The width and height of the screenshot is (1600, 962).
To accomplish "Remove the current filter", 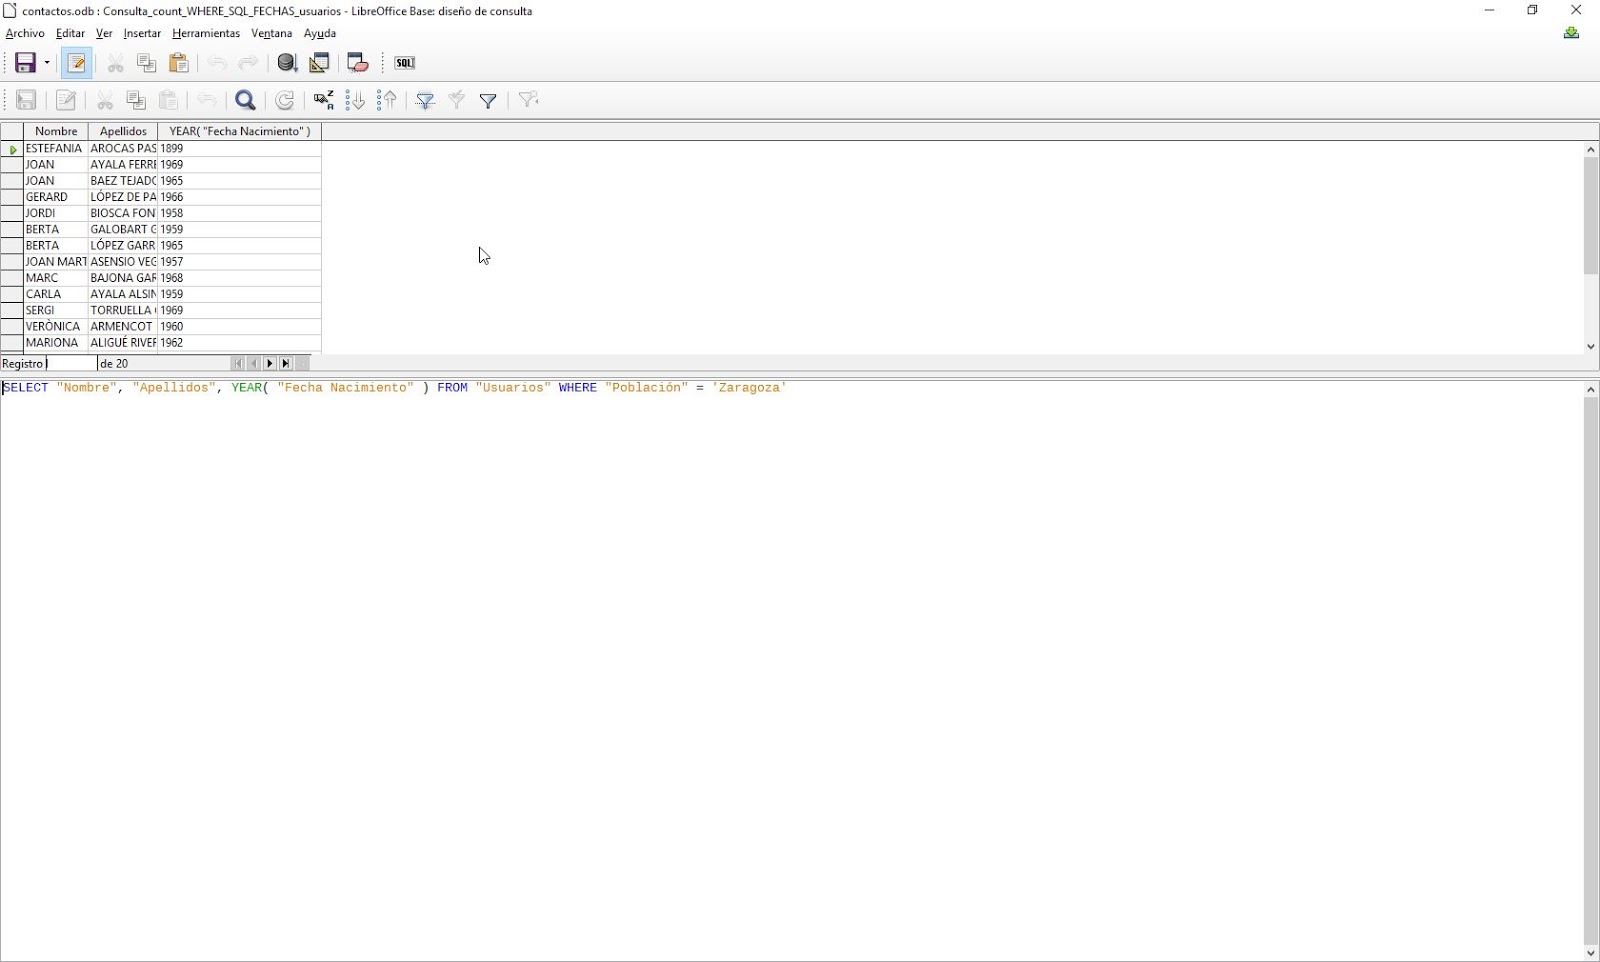I will [x=527, y=100].
